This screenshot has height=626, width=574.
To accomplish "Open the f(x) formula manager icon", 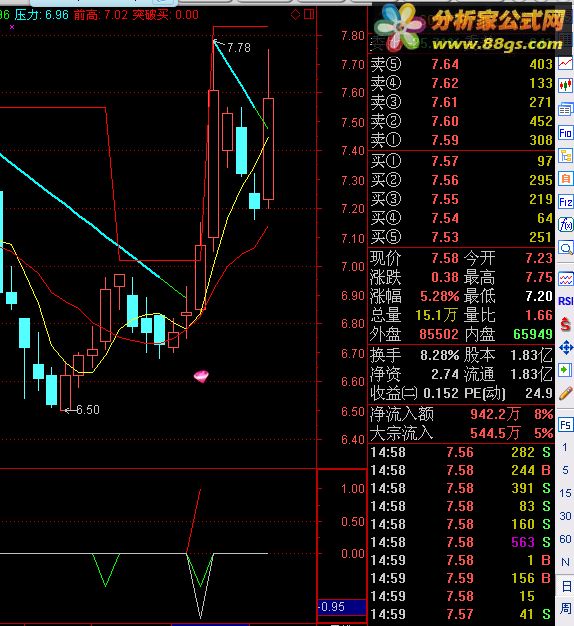I will tap(565, 225).
